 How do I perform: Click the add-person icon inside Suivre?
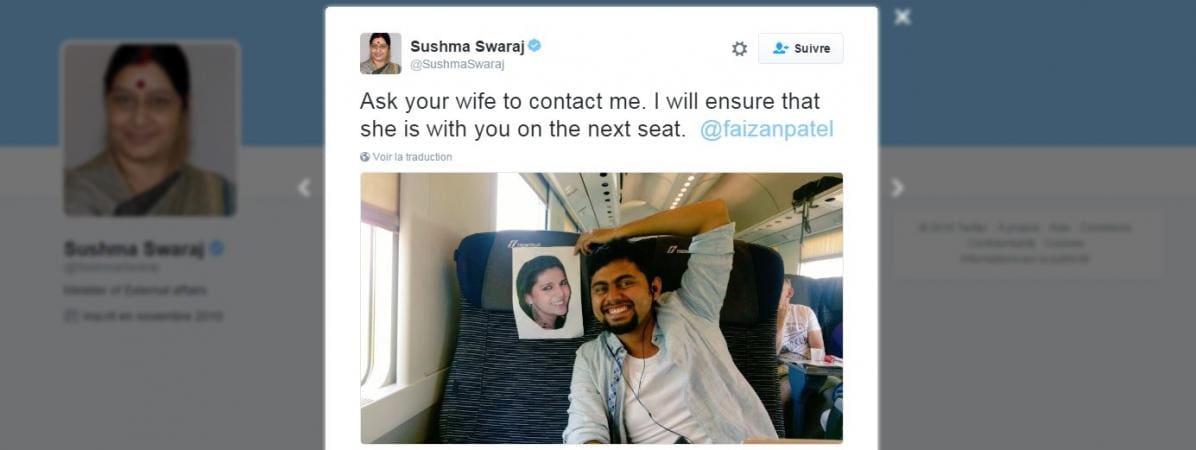point(780,48)
